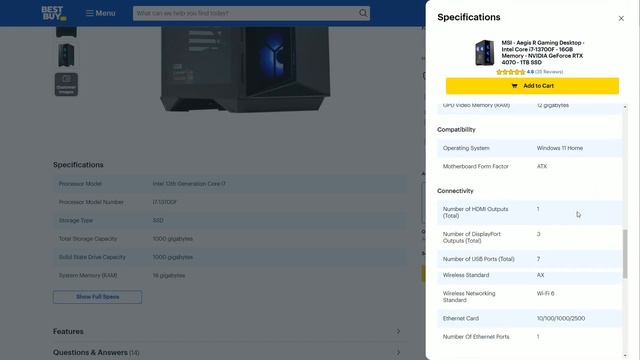Click the star rating in Specifications panel
The height and width of the screenshot is (360, 640).
pyautogui.click(x=511, y=72)
